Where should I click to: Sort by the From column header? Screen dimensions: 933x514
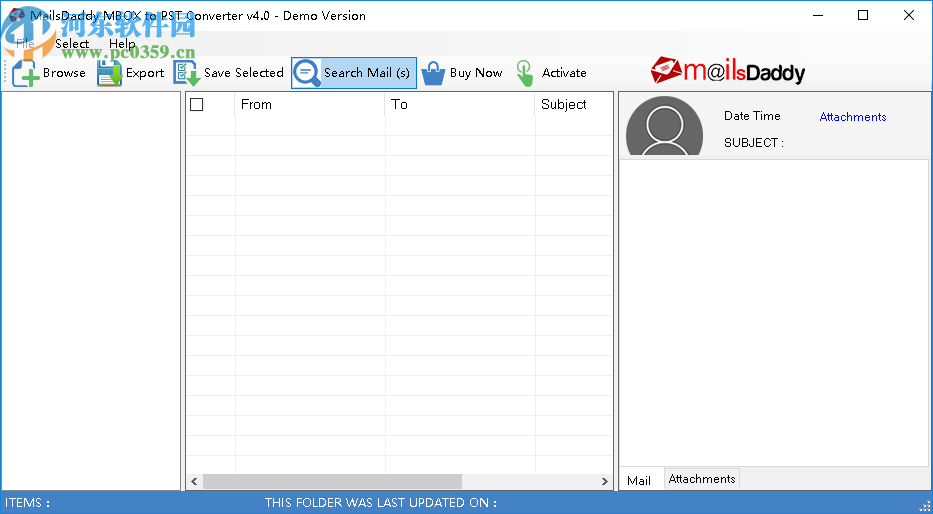click(x=310, y=105)
